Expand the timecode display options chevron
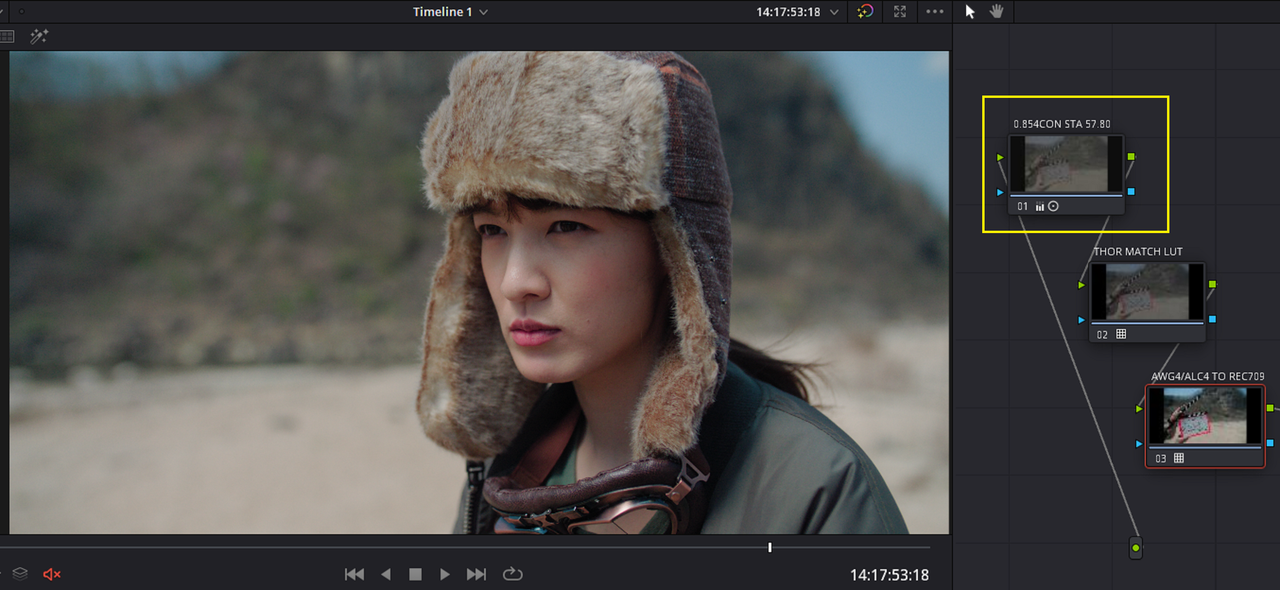The image size is (1280, 590). tap(834, 12)
